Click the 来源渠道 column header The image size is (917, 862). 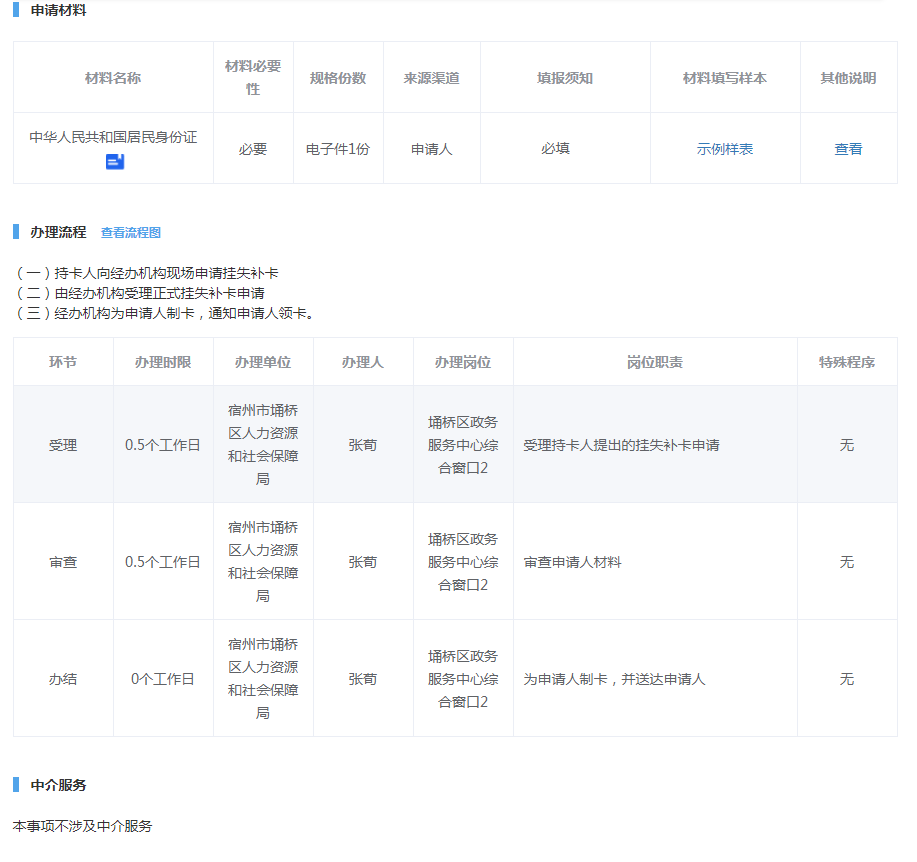coord(432,78)
